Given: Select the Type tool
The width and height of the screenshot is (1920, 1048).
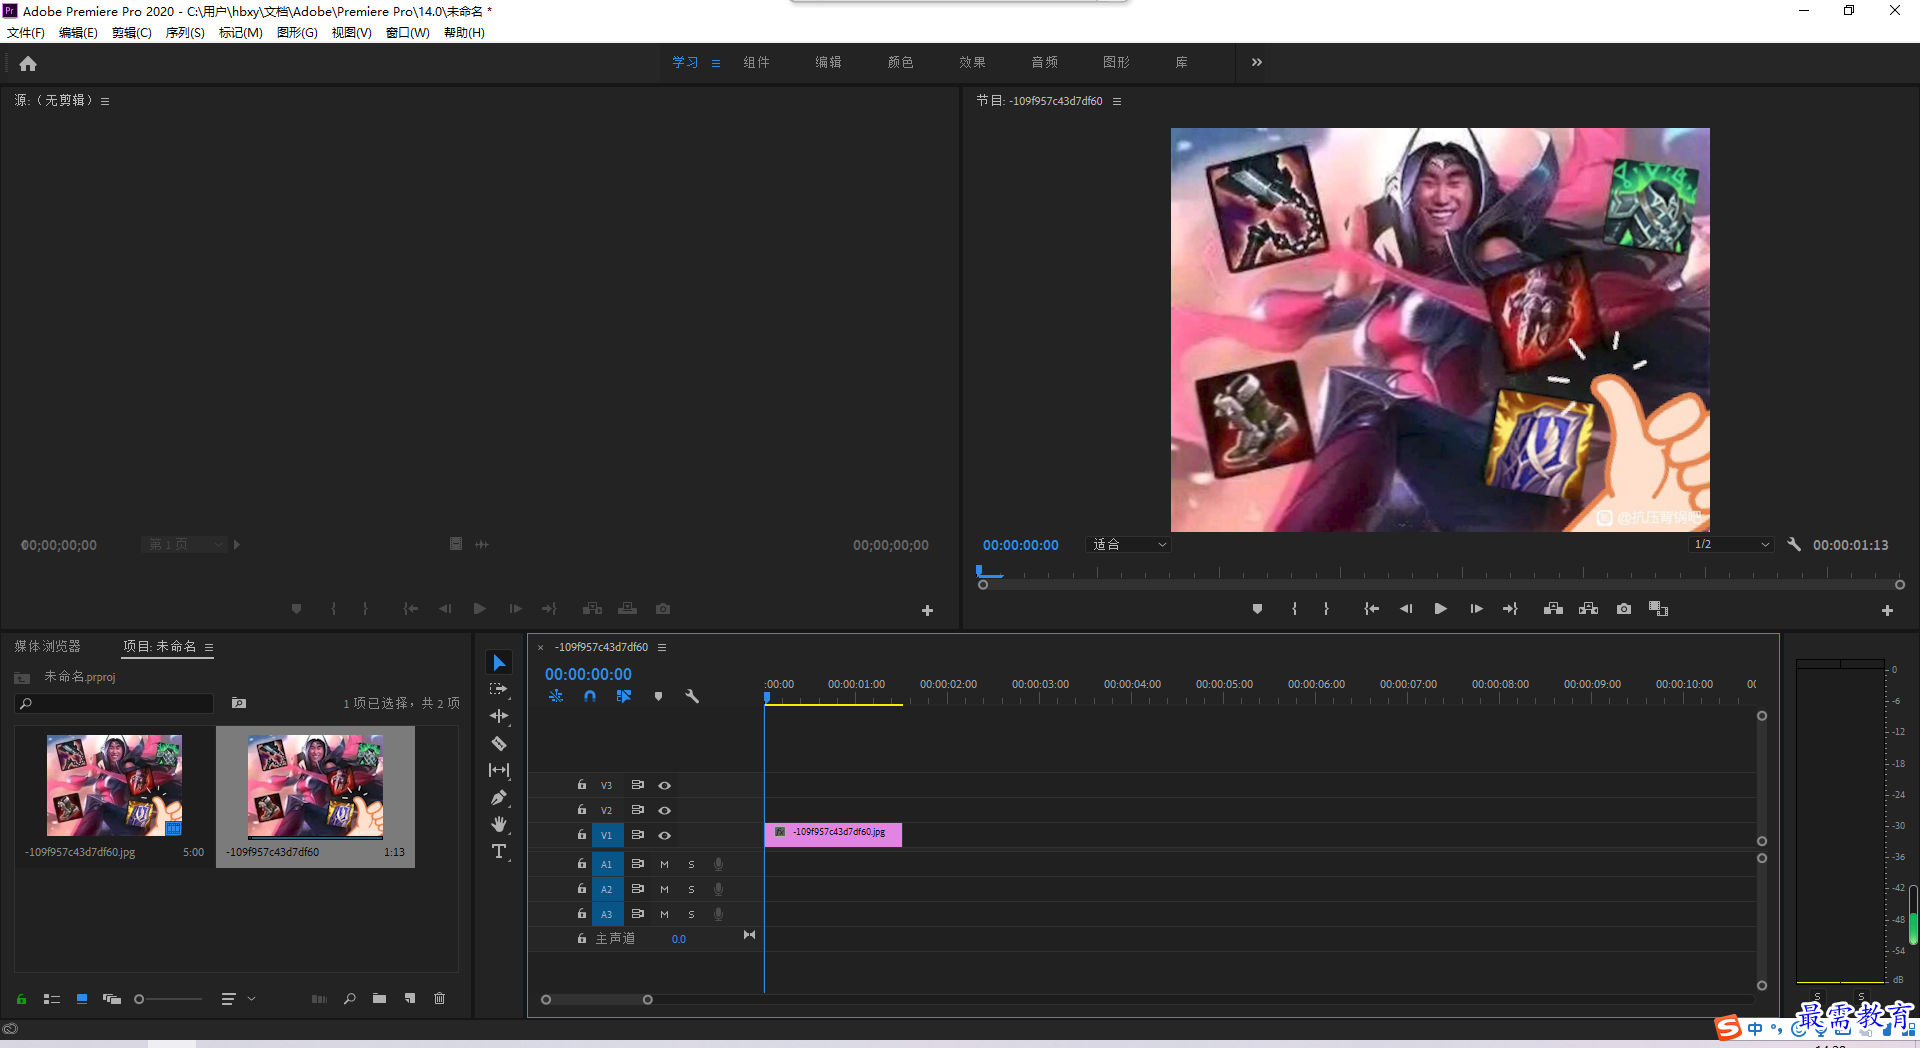Looking at the screenshot, I should coord(499,851).
